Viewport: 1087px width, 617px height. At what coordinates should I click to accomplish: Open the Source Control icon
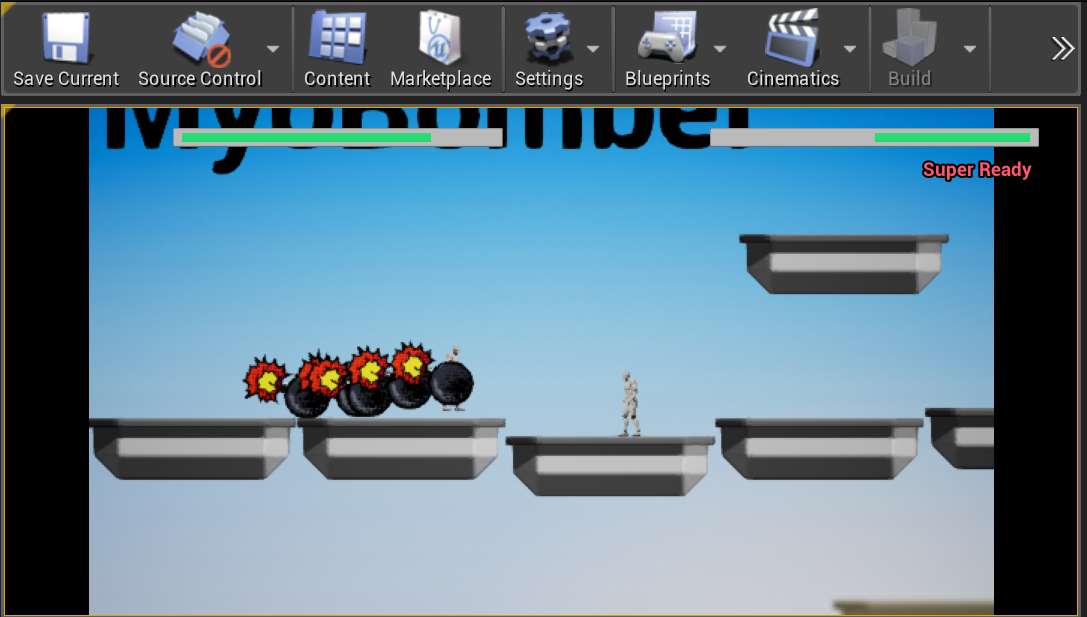point(201,39)
